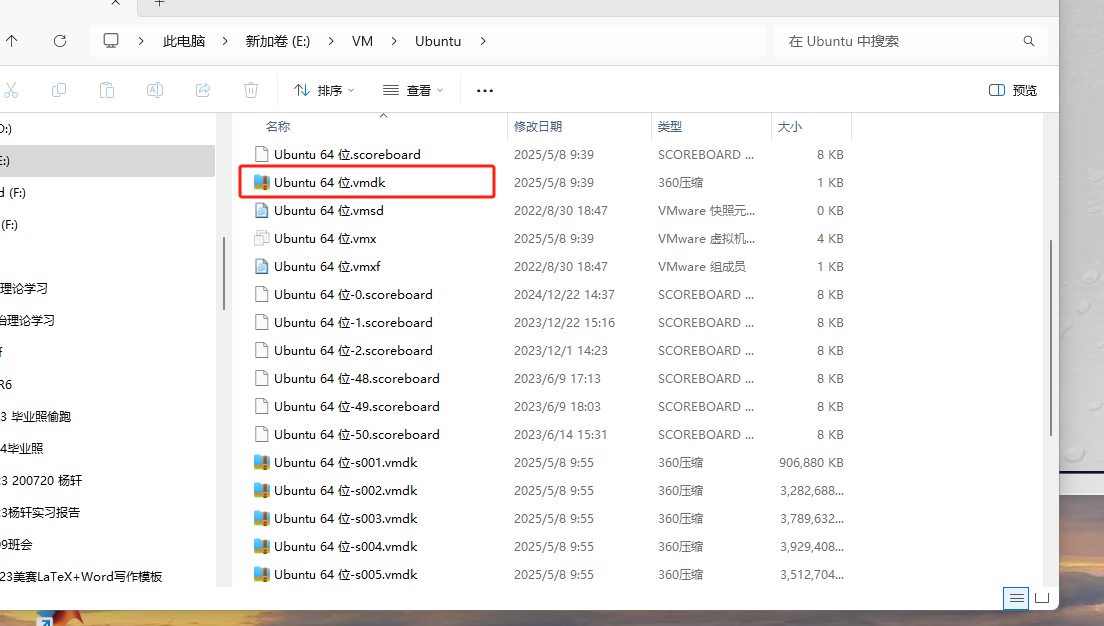Select file Ubuntu 64 位-2.scoreboard
1104x626 pixels.
coord(353,351)
